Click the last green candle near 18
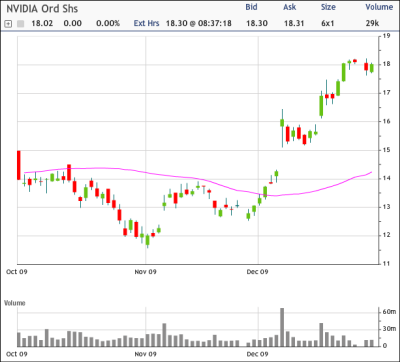Screen dimensions: 400x362 (x=372, y=68)
